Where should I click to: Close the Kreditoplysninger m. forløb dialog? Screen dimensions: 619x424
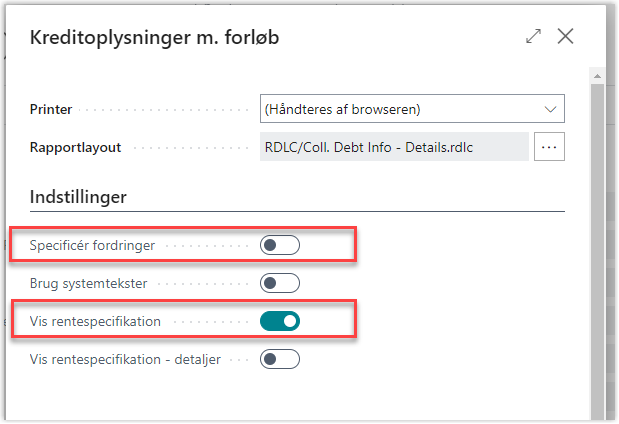(x=565, y=36)
